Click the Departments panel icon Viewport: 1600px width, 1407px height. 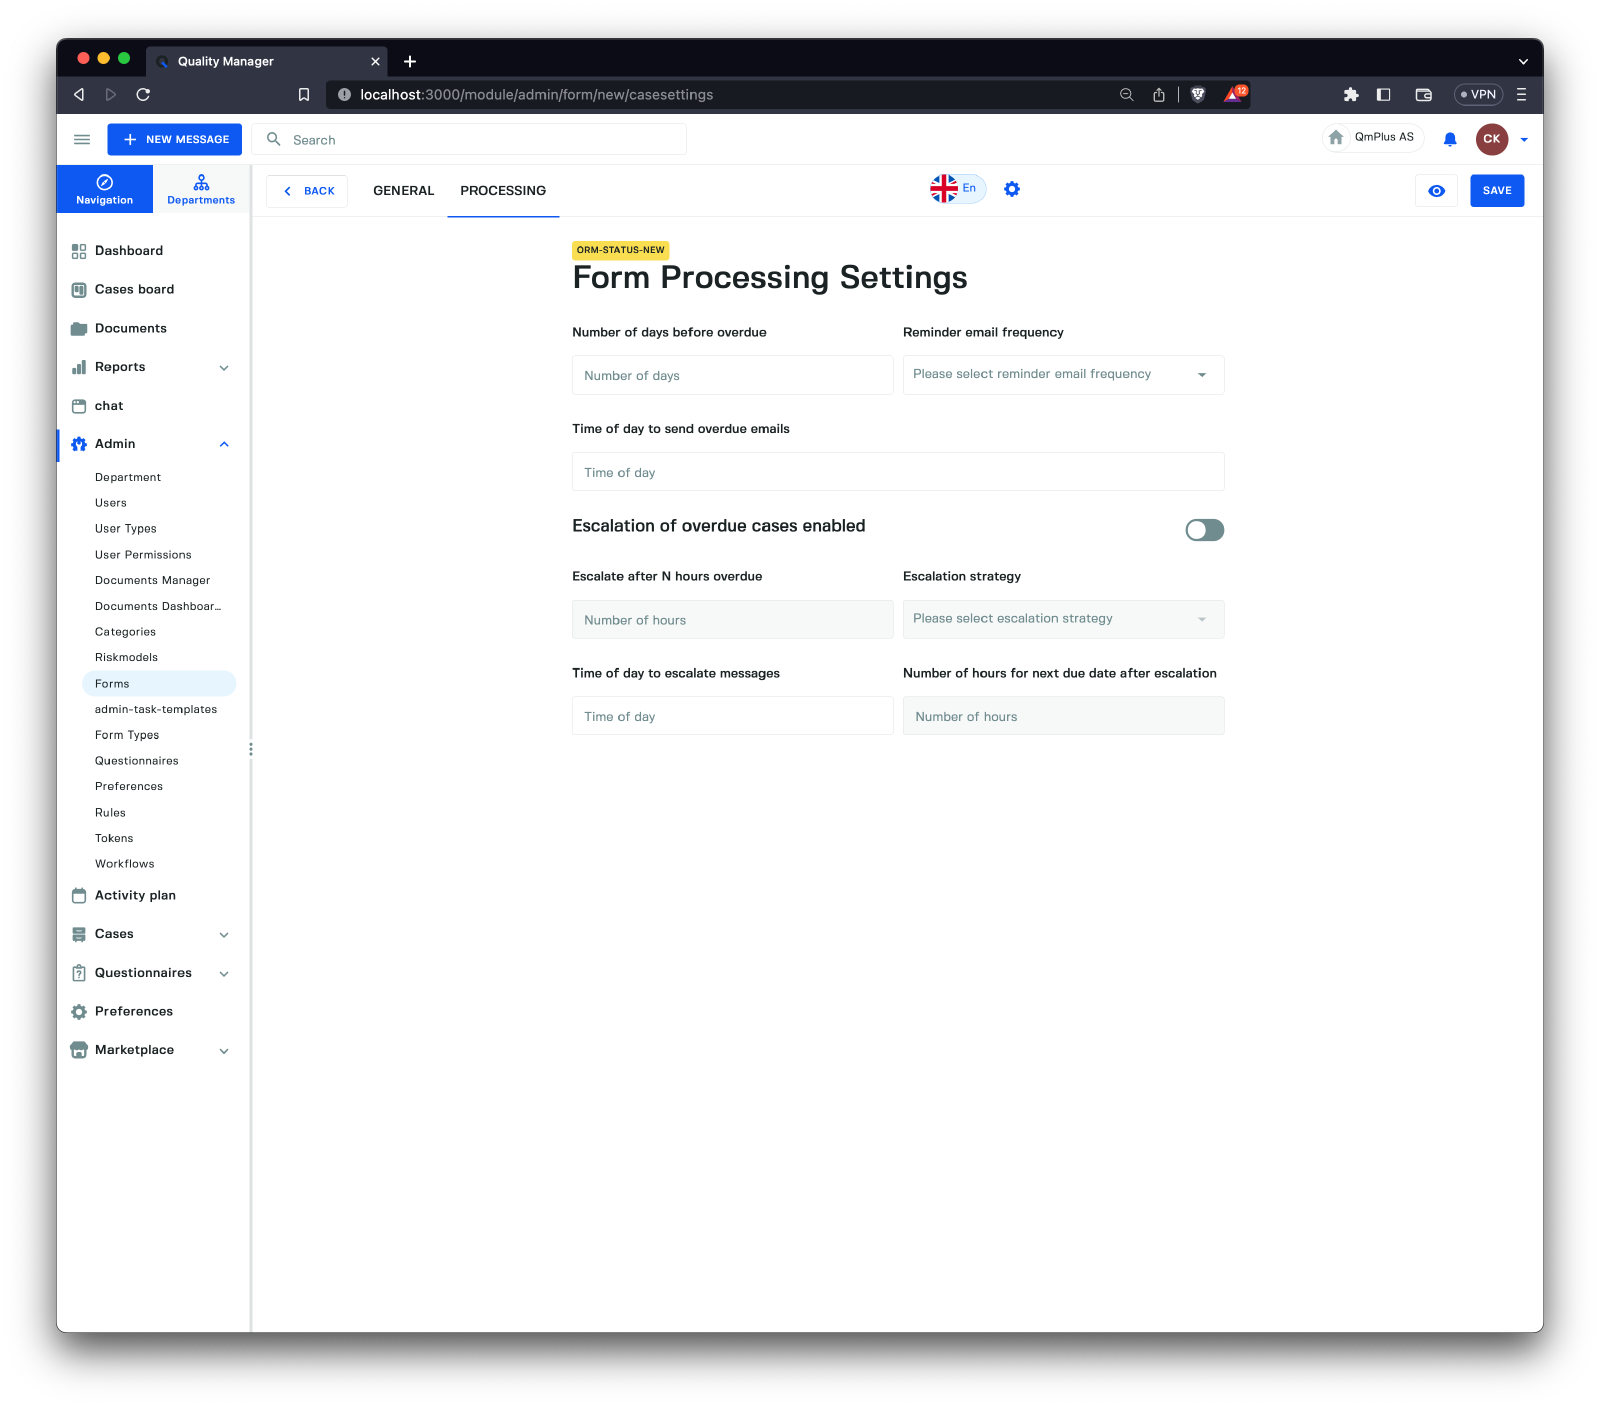(201, 189)
